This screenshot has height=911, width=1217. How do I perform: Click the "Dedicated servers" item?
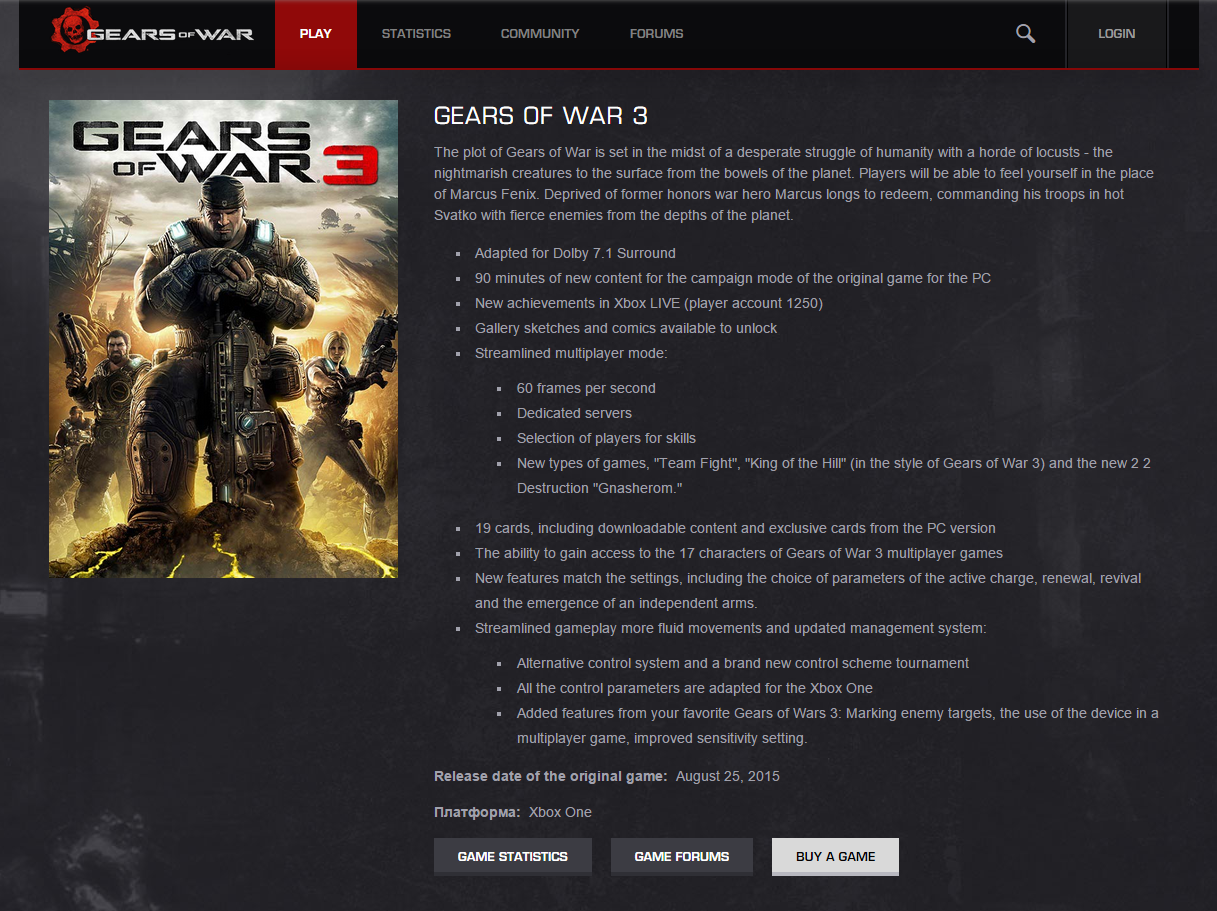(x=574, y=413)
